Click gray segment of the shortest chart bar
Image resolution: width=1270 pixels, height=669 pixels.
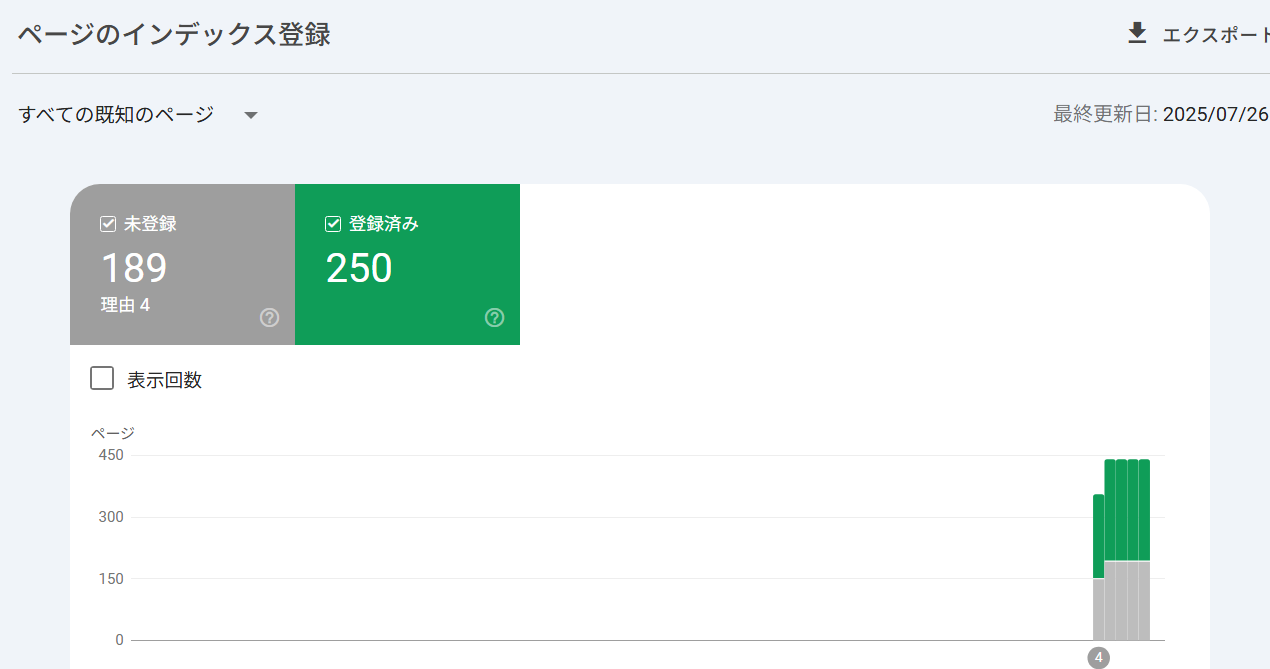[1098, 610]
